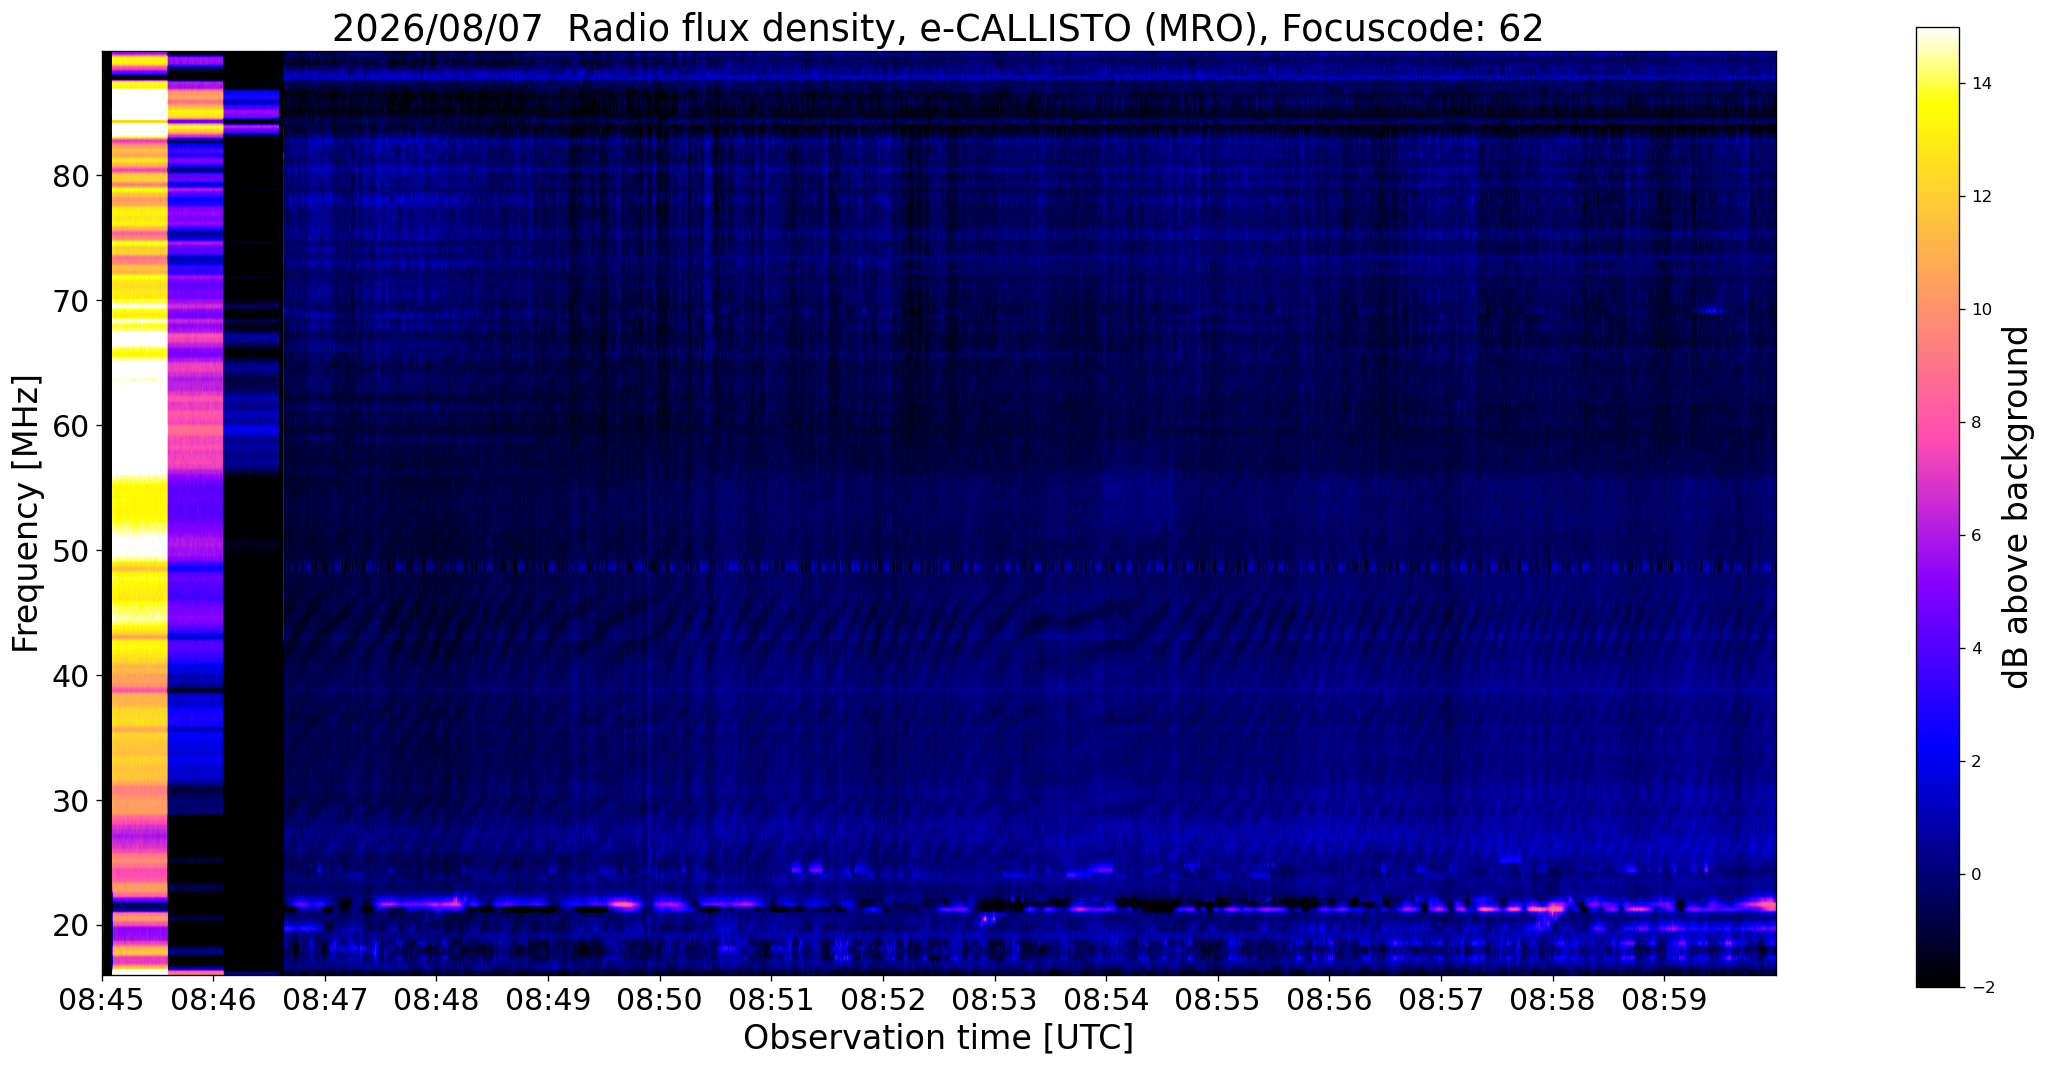Click the 08:59 time axis label
Image resolution: width=2047 pixels, height=1067 pixels.
click(1665, 999)
